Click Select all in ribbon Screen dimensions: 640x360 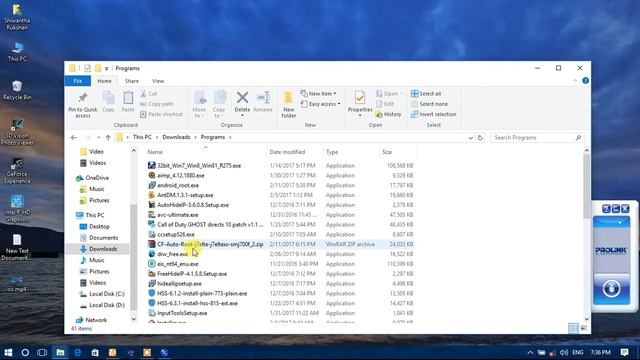pos(426,94)
